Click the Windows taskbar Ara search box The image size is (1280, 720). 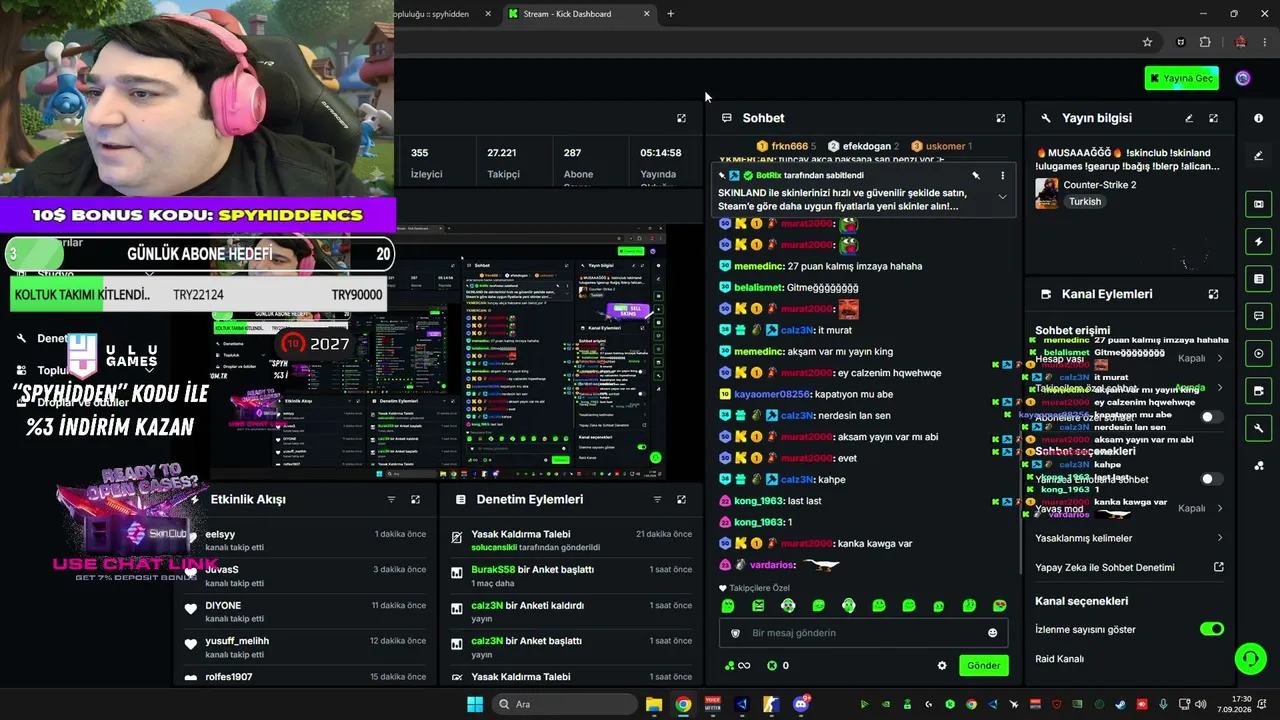pos(564,704)
